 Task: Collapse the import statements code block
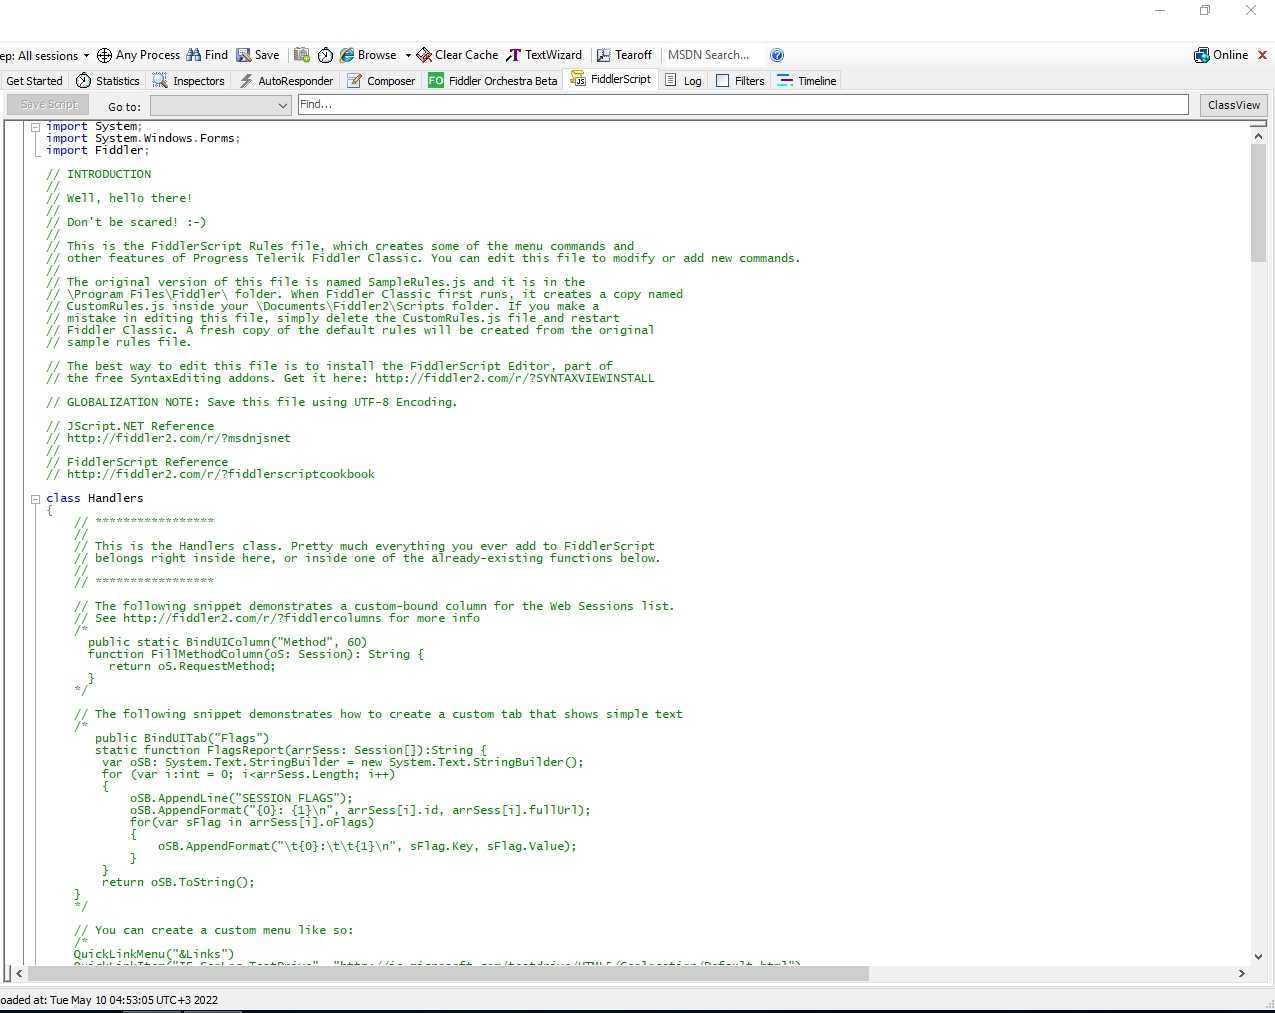click(35, 127)
